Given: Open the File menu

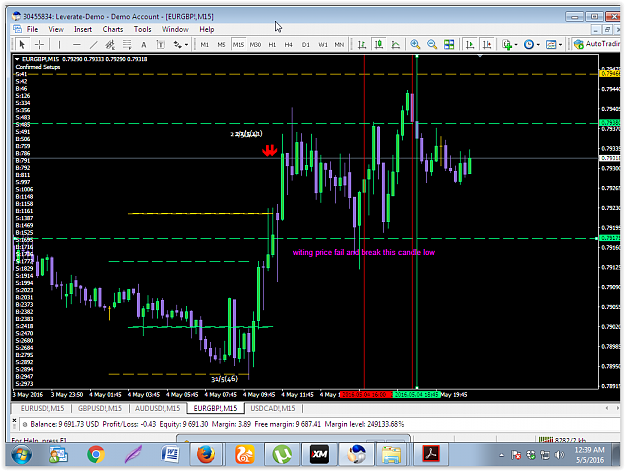Looking at the screenshot, I should [32, 29].
